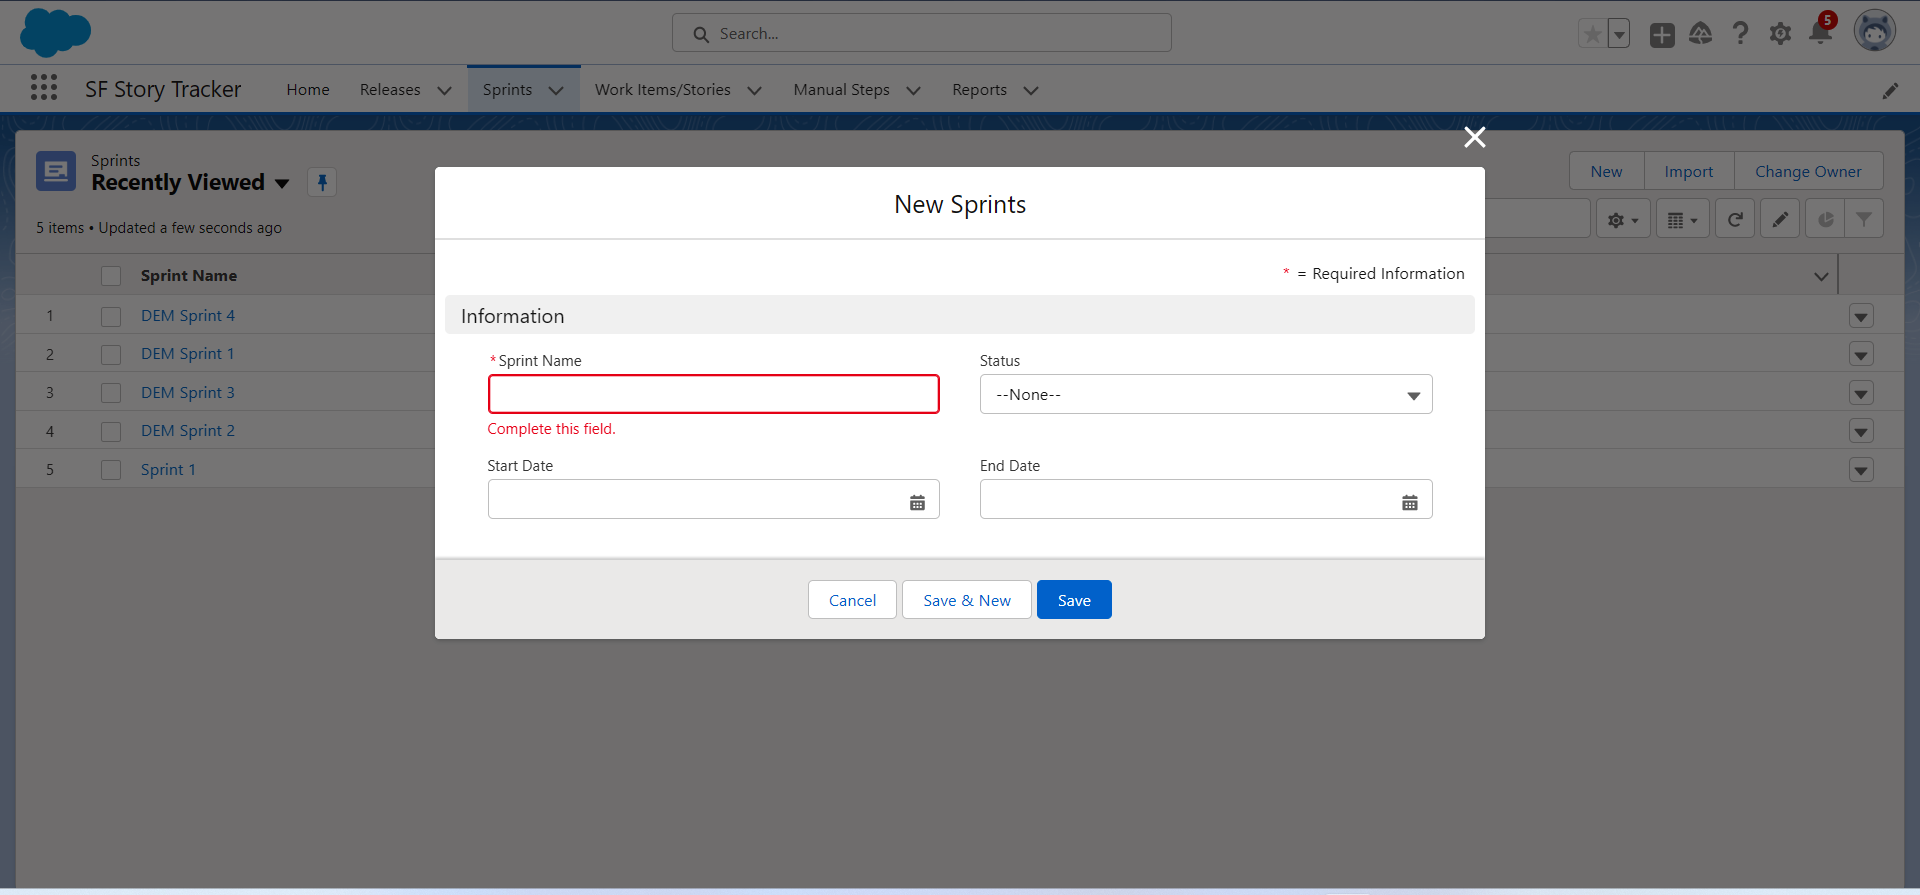
Task: Click the Sprints object icon
Action: (x=56, y=171)
